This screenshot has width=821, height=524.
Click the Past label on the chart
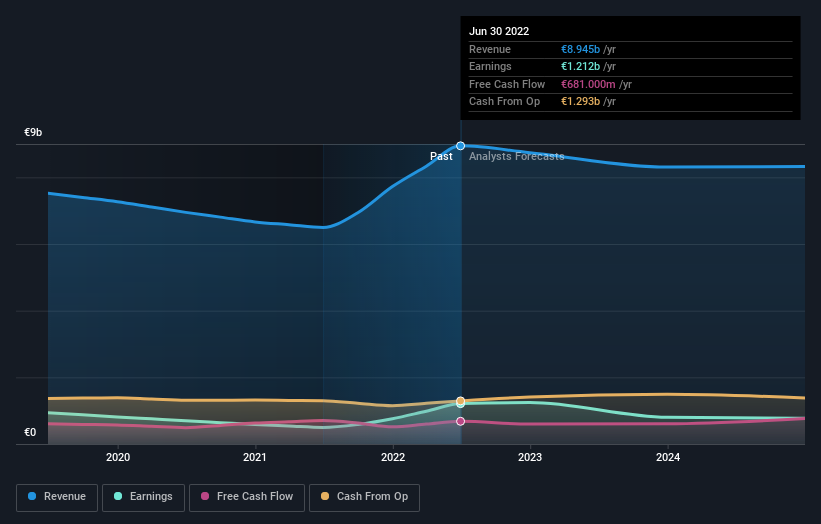pyautogui.click(x=441, y=156)
